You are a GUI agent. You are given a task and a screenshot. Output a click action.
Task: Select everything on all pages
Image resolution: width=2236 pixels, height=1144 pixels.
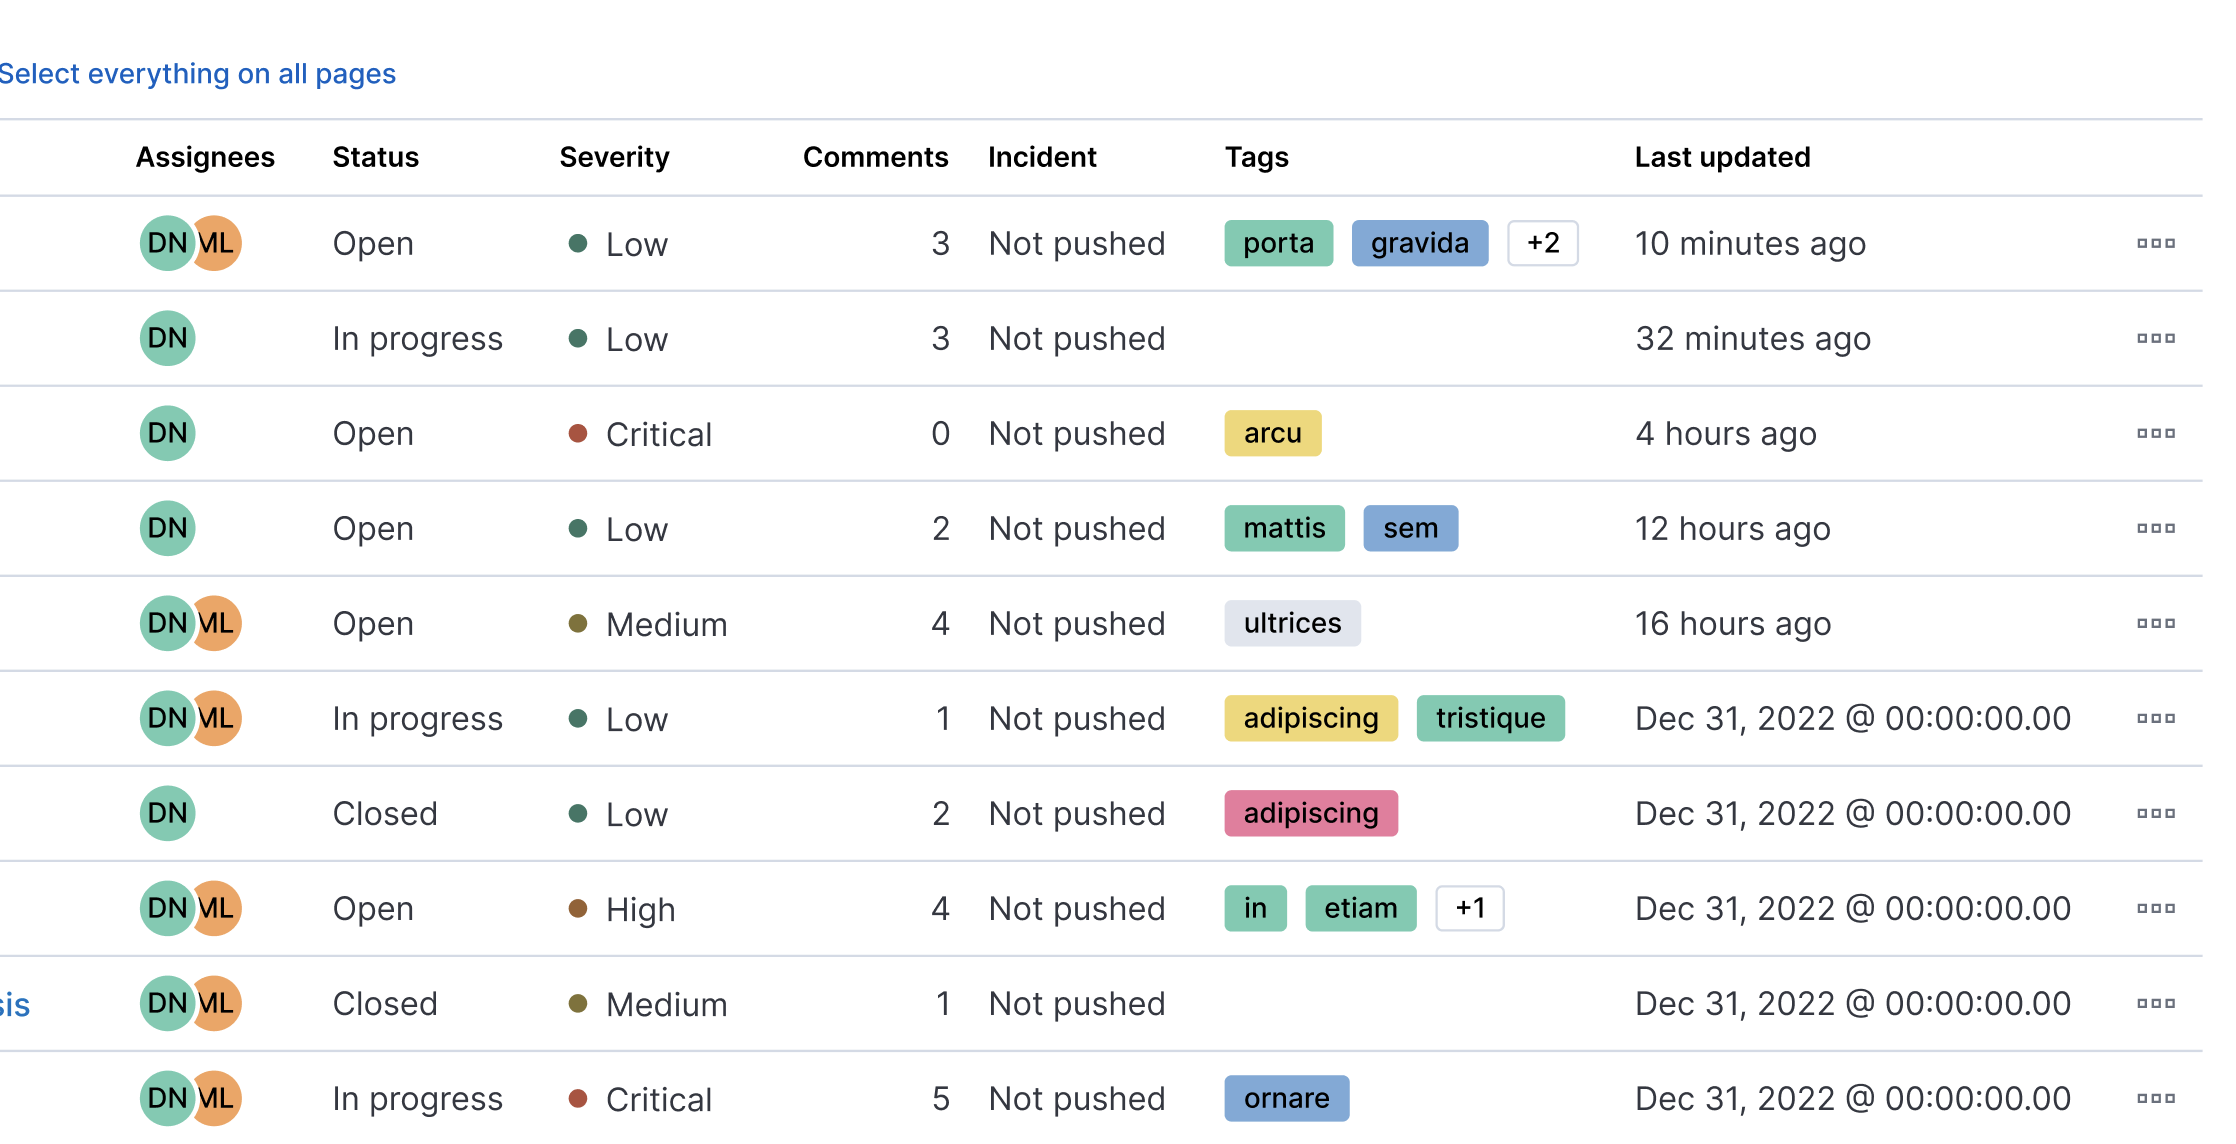[x=198, y=73]
